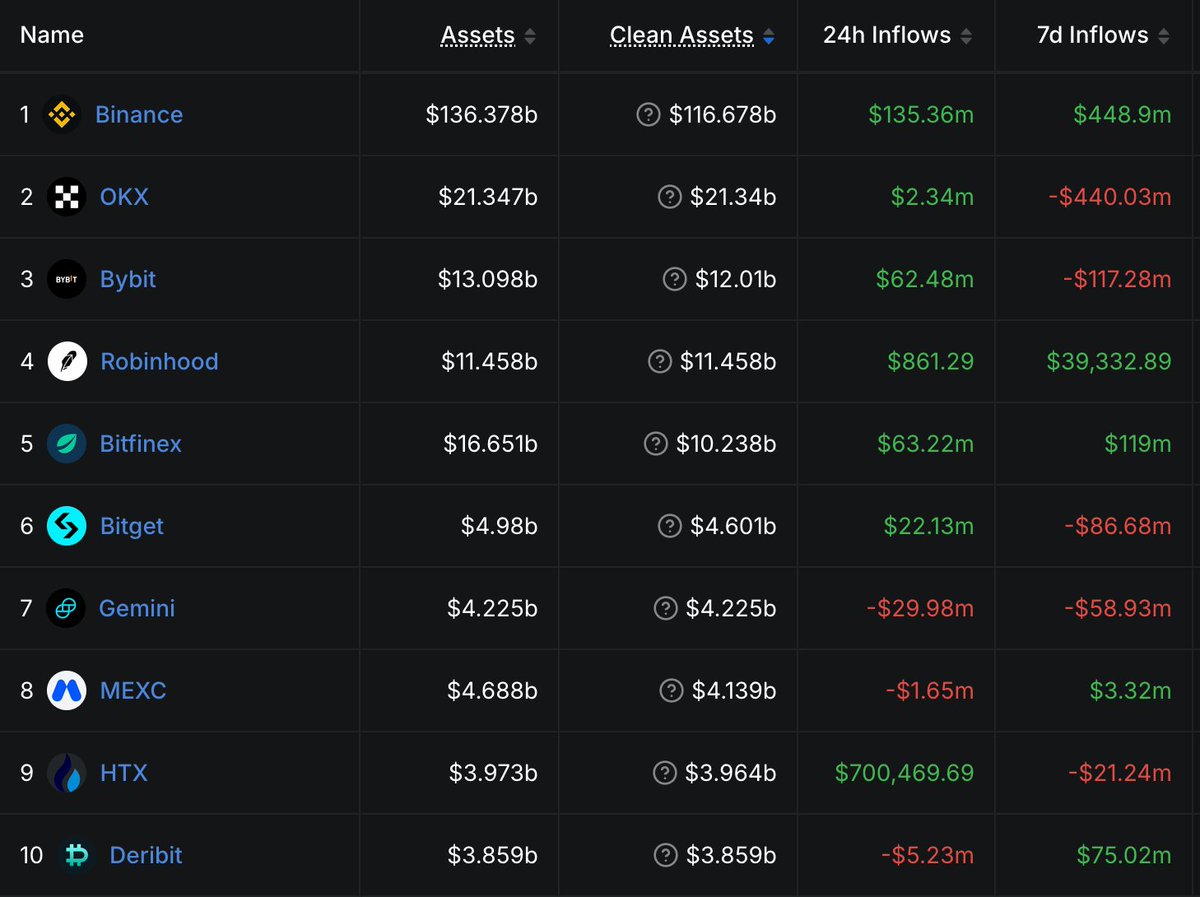Select MEXC assets value $4.688b

[493, 690]
